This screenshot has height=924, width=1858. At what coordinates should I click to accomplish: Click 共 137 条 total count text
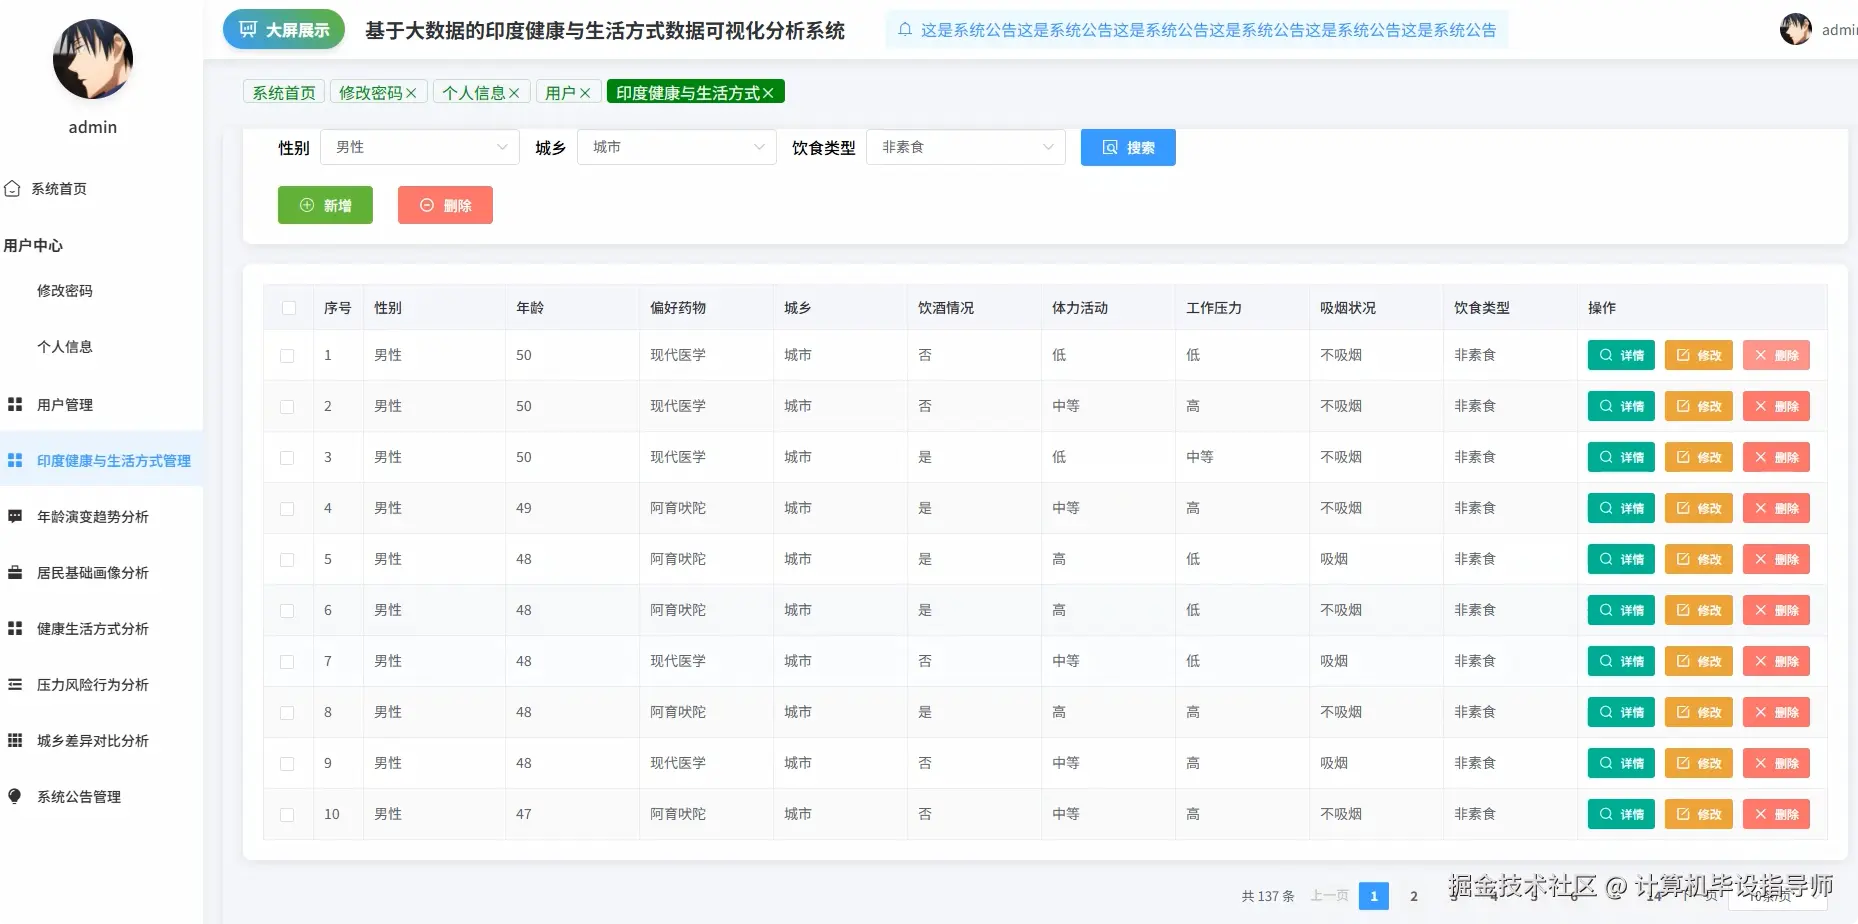[x=1268, y=896]
